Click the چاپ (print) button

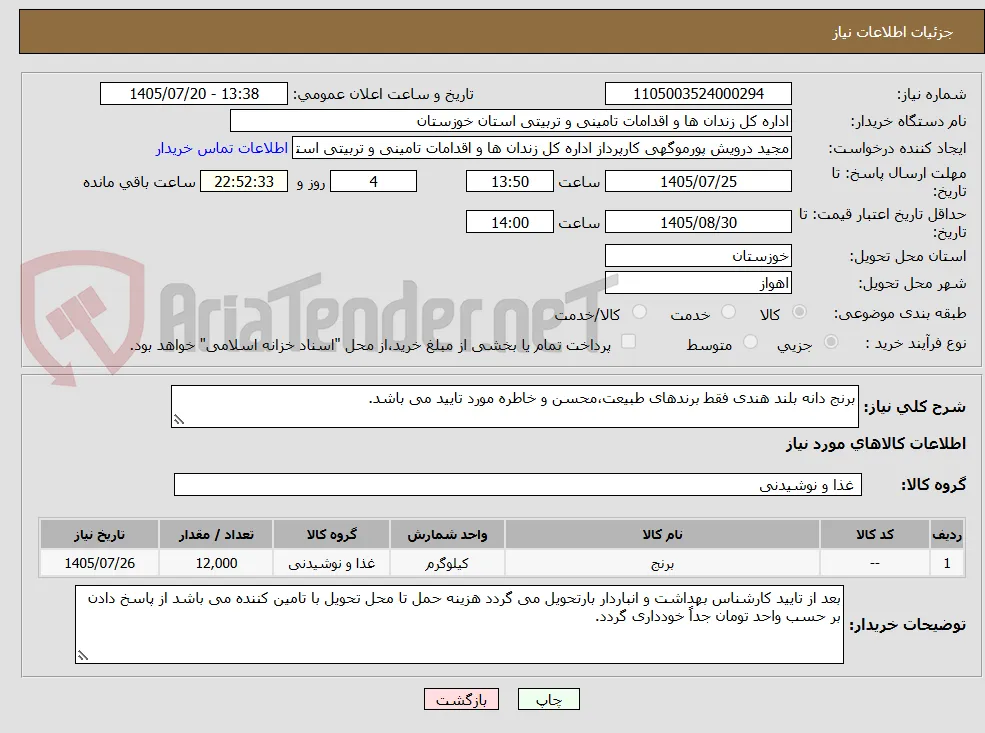pyautogui.click(x=548, y=699)
